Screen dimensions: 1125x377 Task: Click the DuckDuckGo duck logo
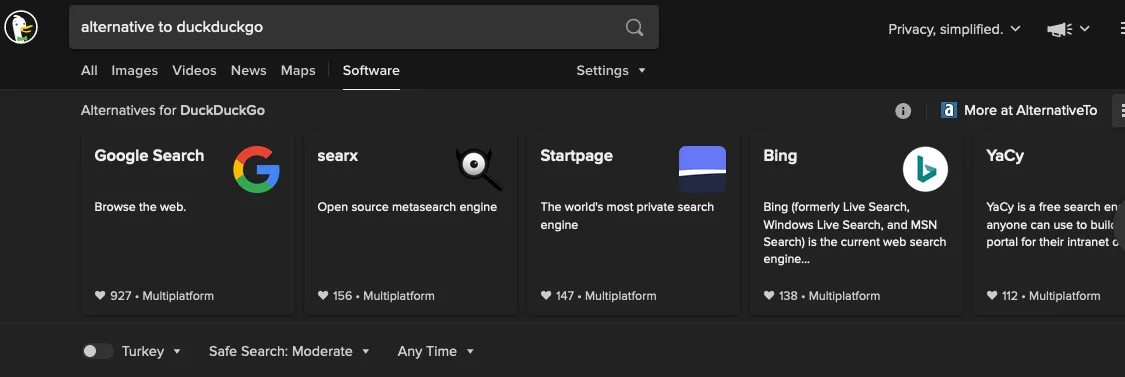(x=21, y=28)
